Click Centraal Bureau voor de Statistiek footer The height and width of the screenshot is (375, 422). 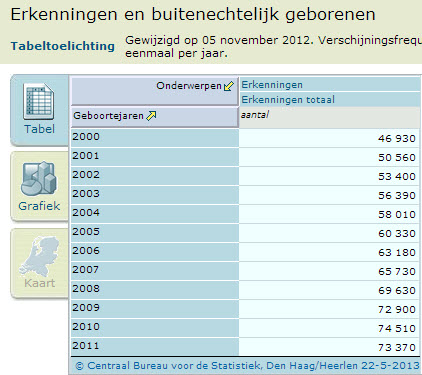tap(247, 366)
